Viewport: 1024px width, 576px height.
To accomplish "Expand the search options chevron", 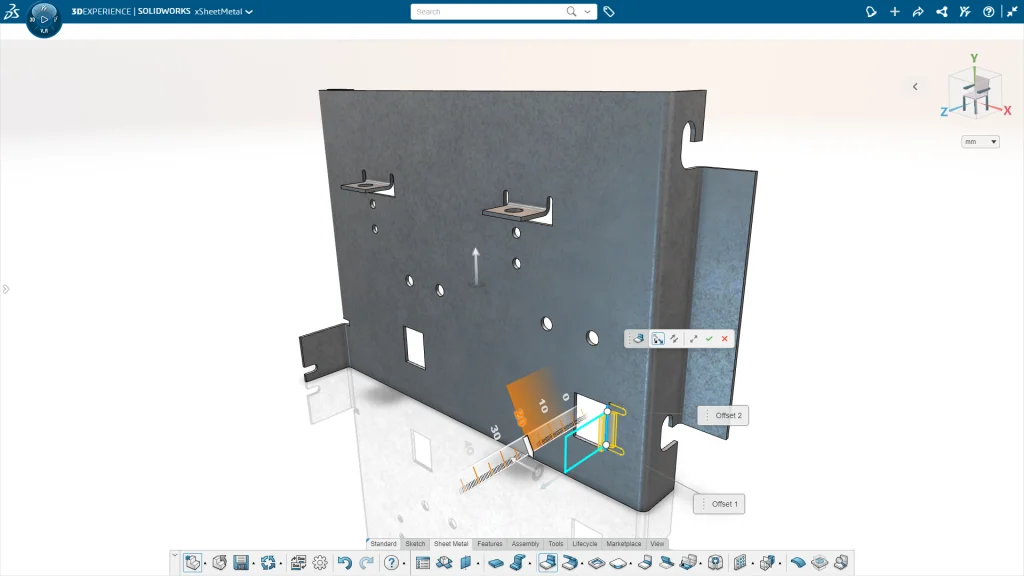I will (588, 12).
